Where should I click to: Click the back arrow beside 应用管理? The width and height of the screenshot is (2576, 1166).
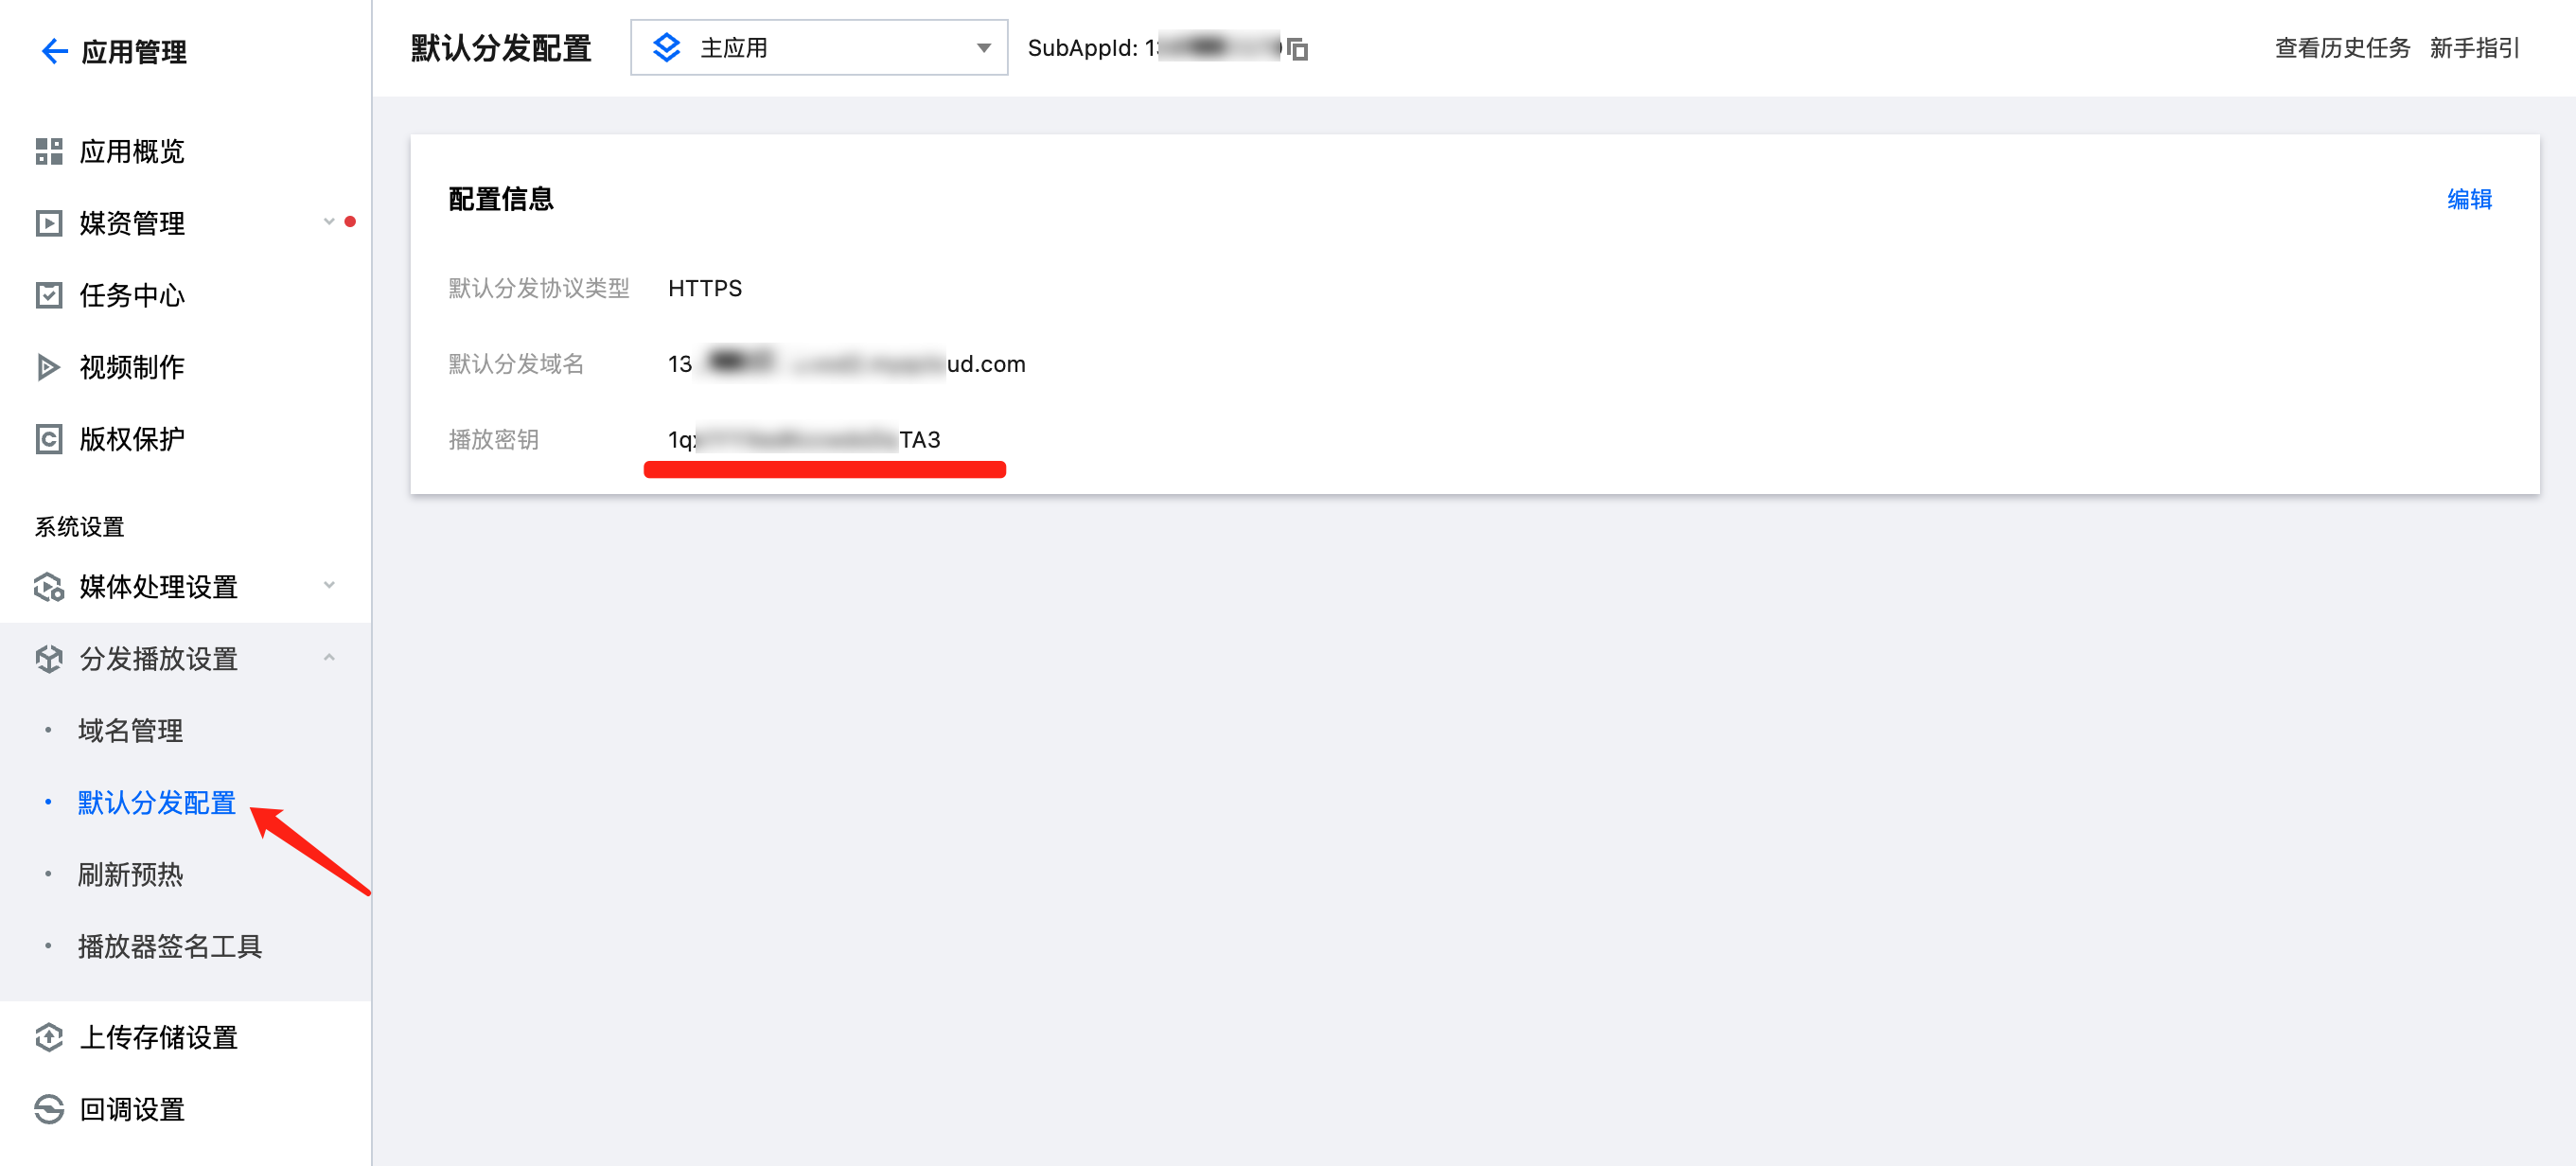point(54,51)
